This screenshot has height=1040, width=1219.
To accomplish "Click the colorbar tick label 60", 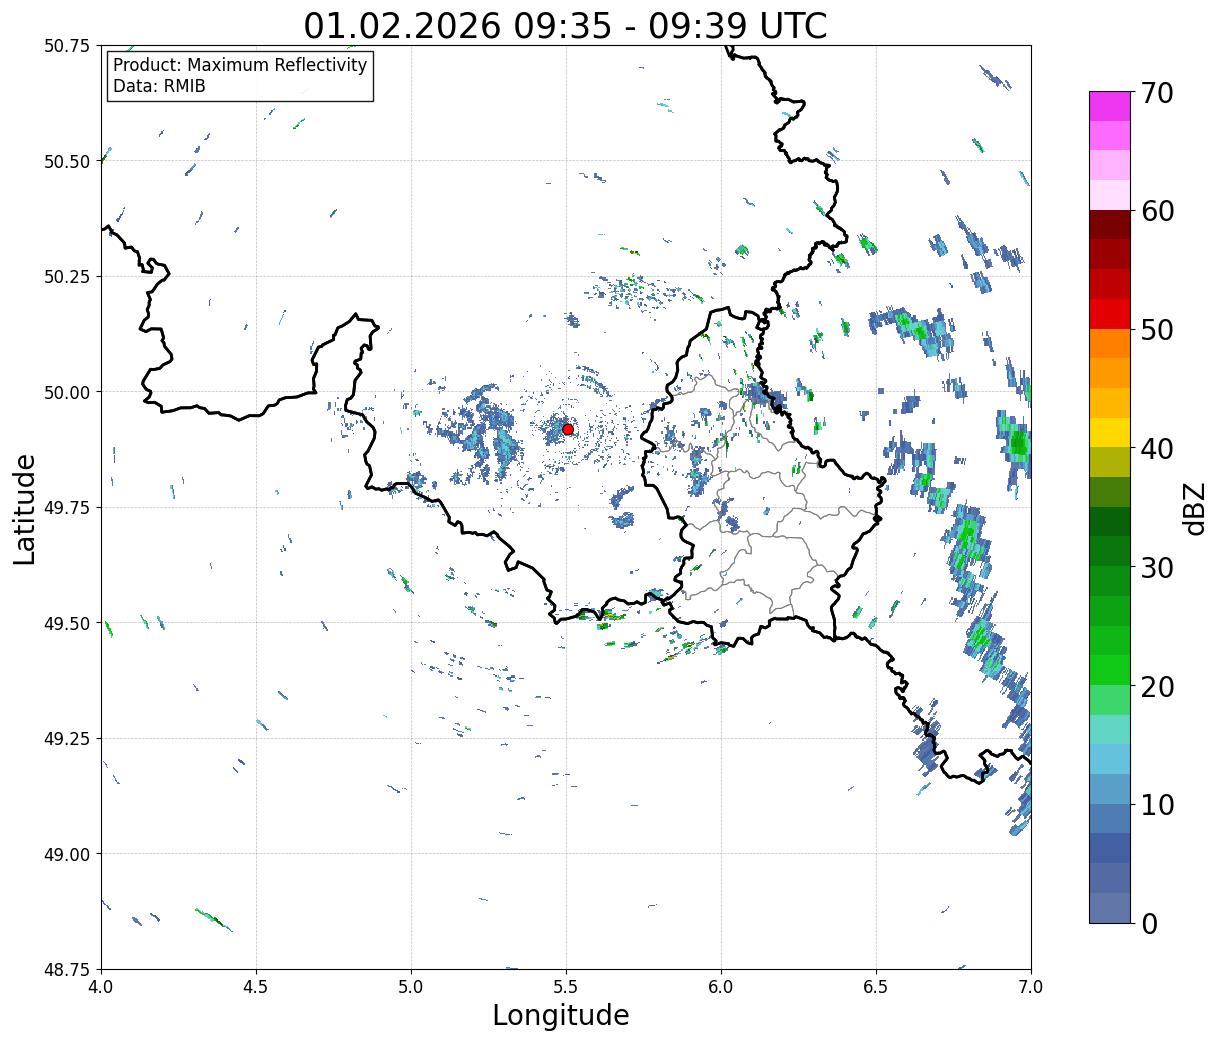I will [1155, 211].
